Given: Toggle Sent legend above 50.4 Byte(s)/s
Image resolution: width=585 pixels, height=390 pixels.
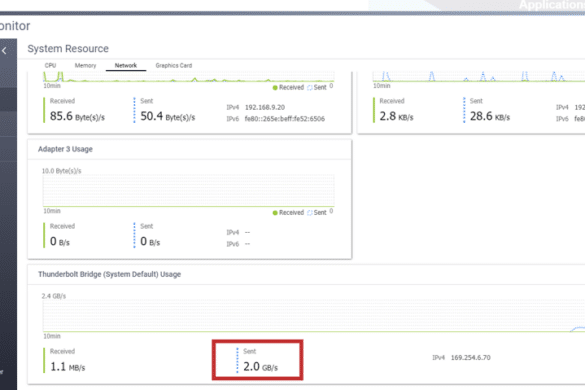Looking at the screenshot, I should tap(317, 88).
